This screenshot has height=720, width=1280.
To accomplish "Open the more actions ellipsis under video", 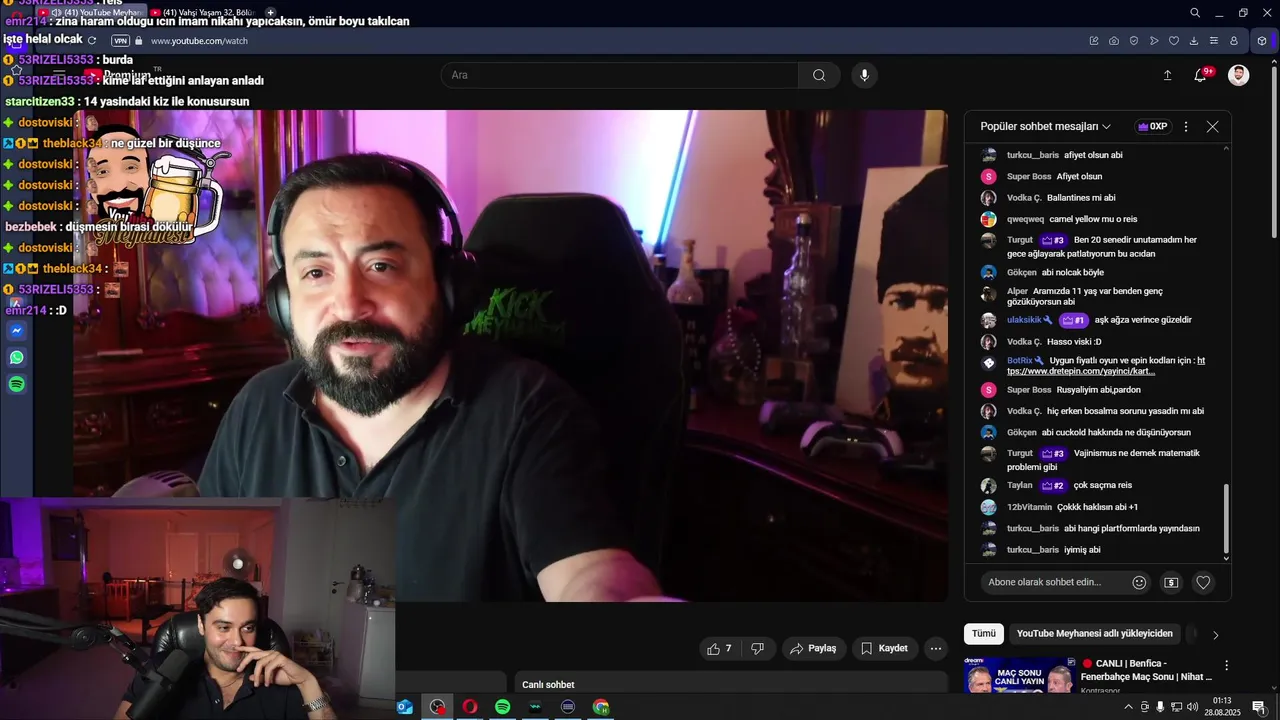I will (x=936, y=649).
